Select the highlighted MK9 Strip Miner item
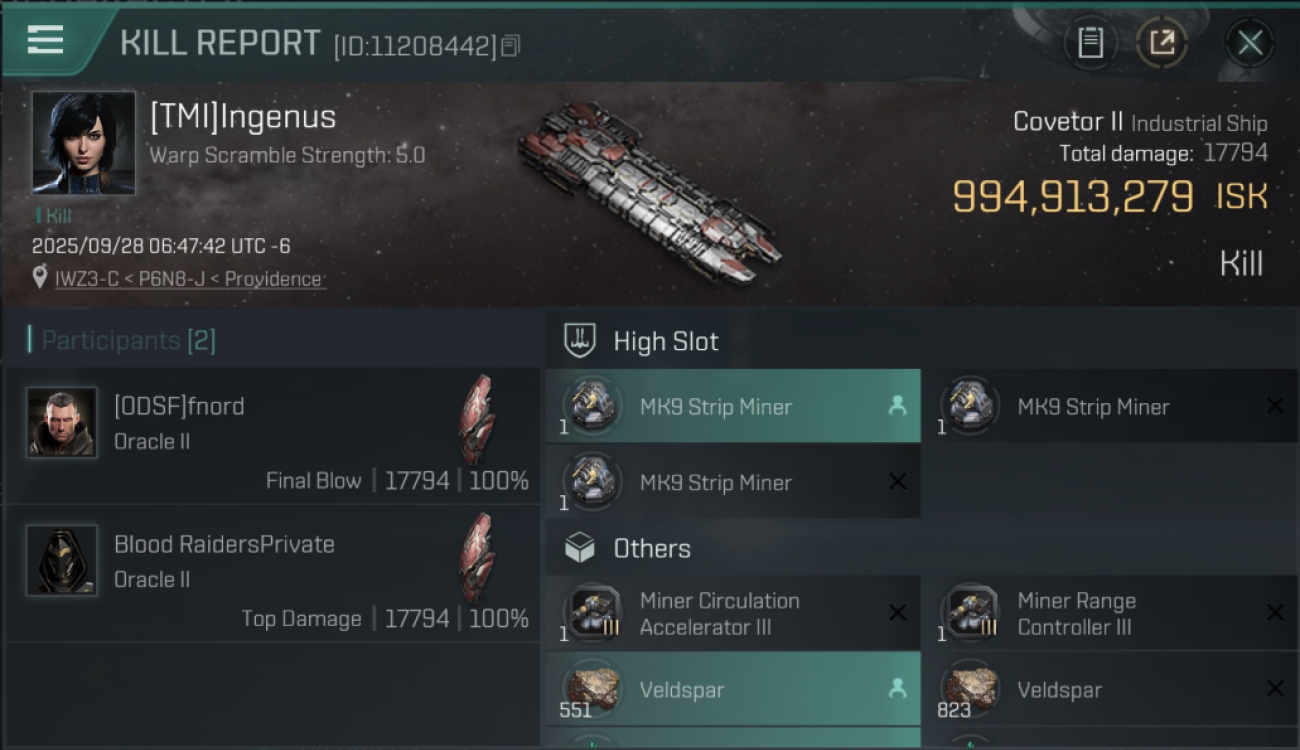The height and width of the screenshot is (750, 1300). 732,407
